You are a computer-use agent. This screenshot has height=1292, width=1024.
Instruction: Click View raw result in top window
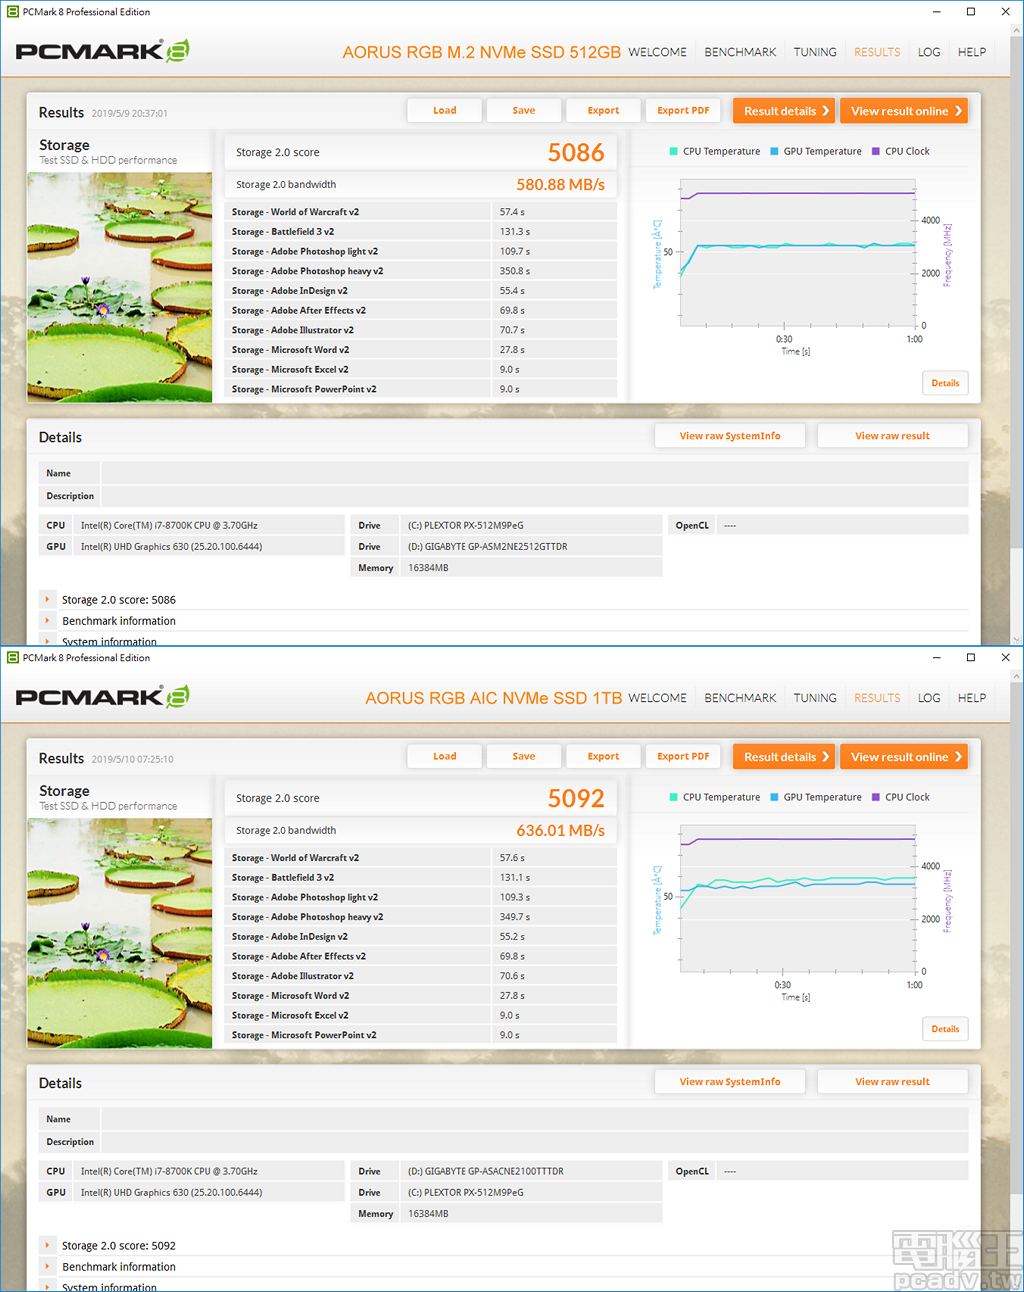pyautogui.click(x=892, y=436)
